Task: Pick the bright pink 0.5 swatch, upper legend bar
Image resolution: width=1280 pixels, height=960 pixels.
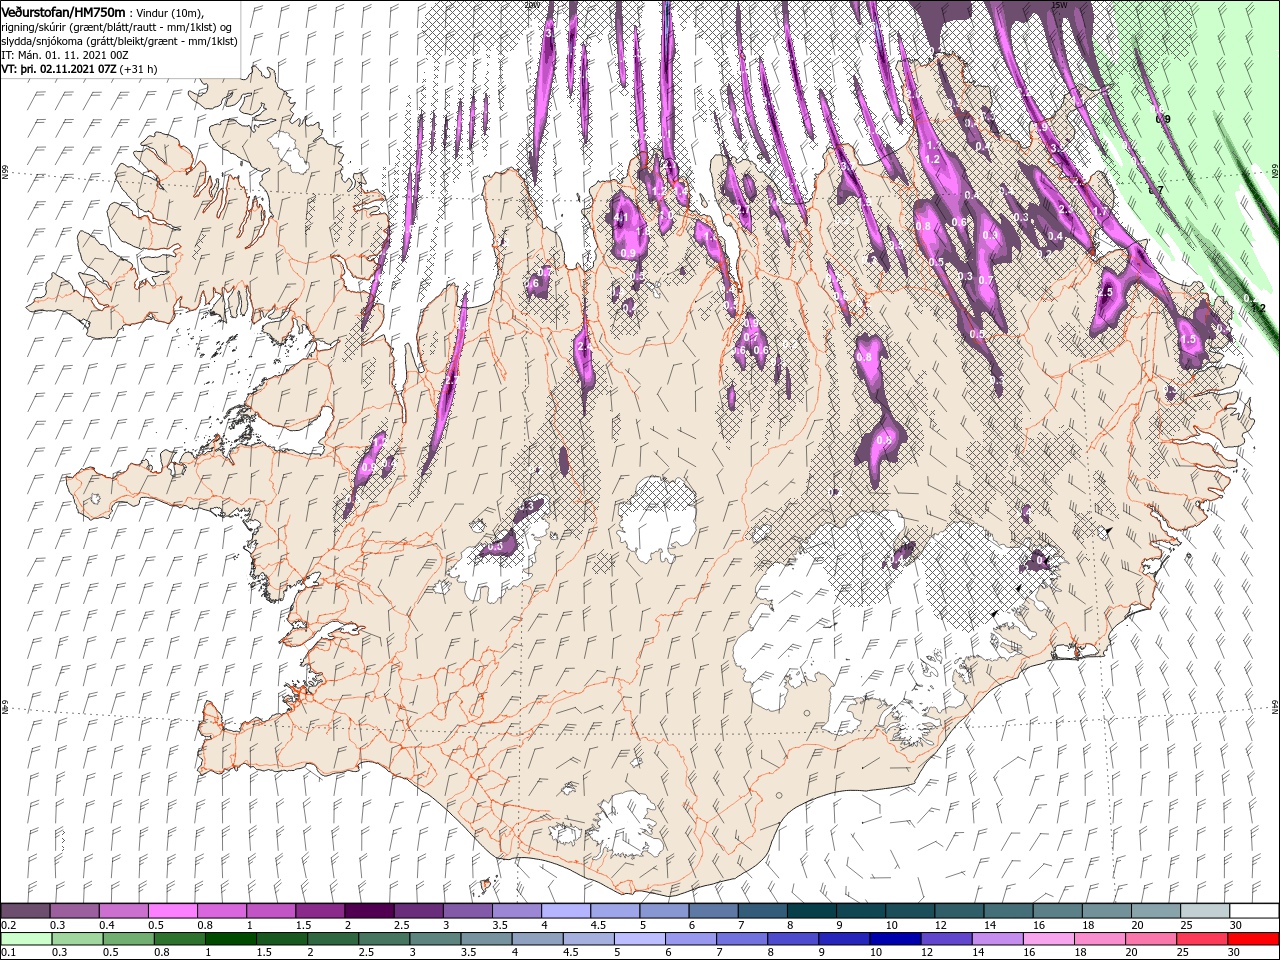Action: click(172, 911)
